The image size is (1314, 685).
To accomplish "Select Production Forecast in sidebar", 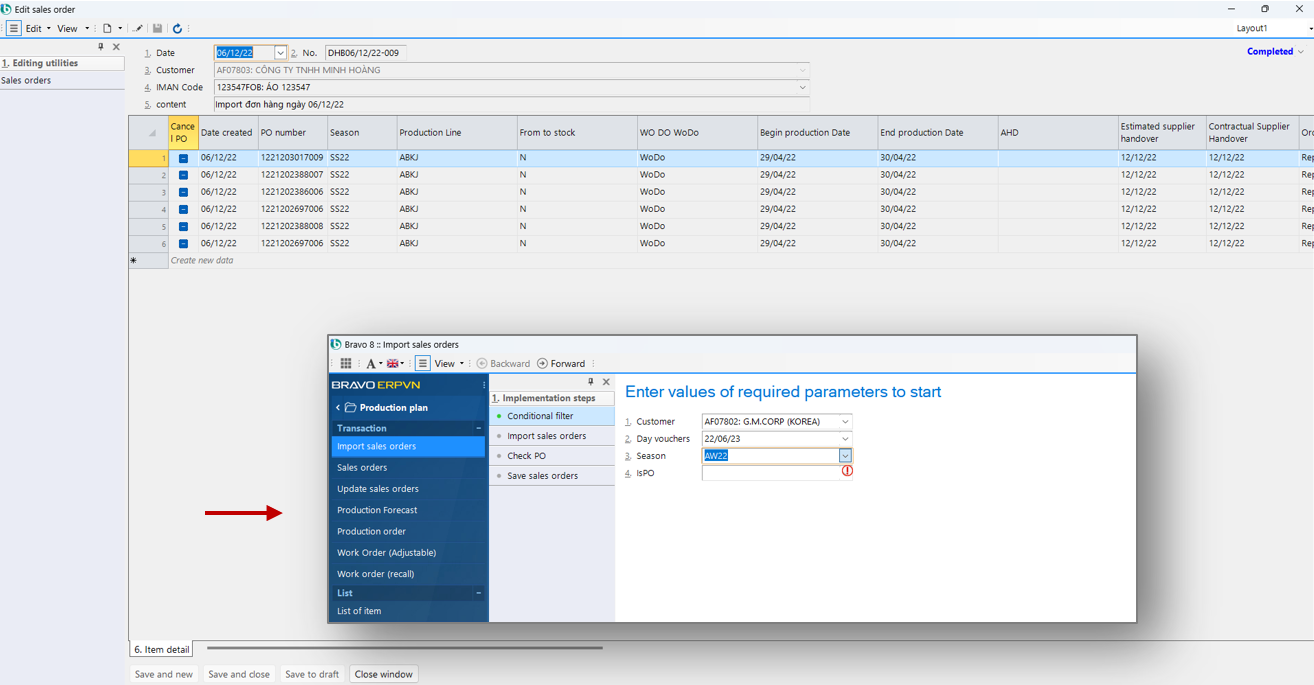I will 377,510.
